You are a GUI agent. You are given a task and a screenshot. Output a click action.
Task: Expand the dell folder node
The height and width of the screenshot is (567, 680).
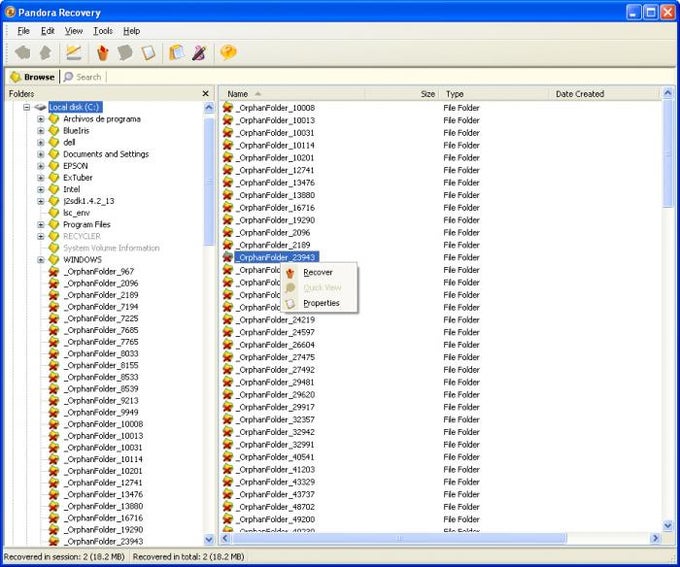pyautogui.click(x=41, y=142)
